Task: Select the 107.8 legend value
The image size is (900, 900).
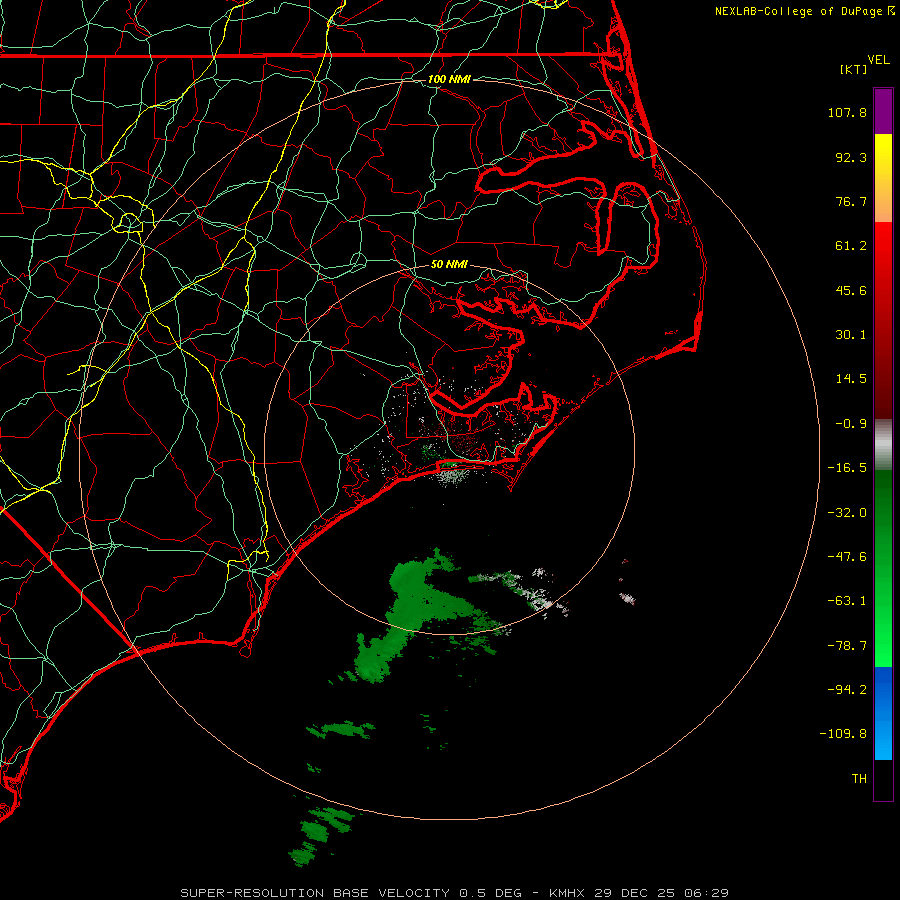Action: point(847,112)
